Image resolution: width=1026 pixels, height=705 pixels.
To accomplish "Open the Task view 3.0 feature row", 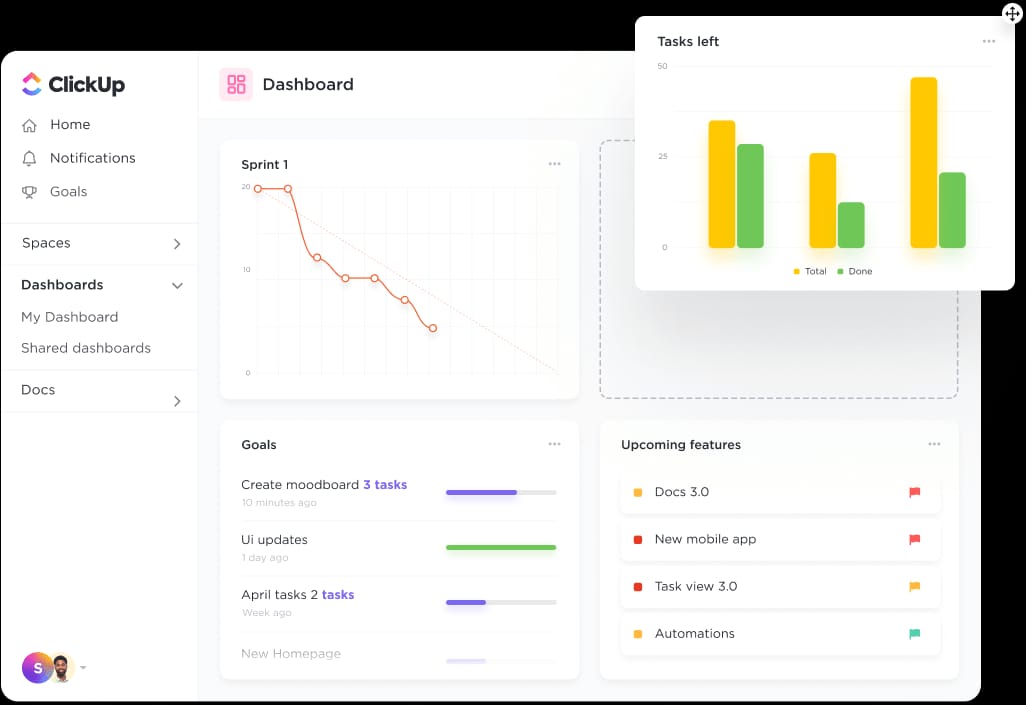I will point(780,587).
